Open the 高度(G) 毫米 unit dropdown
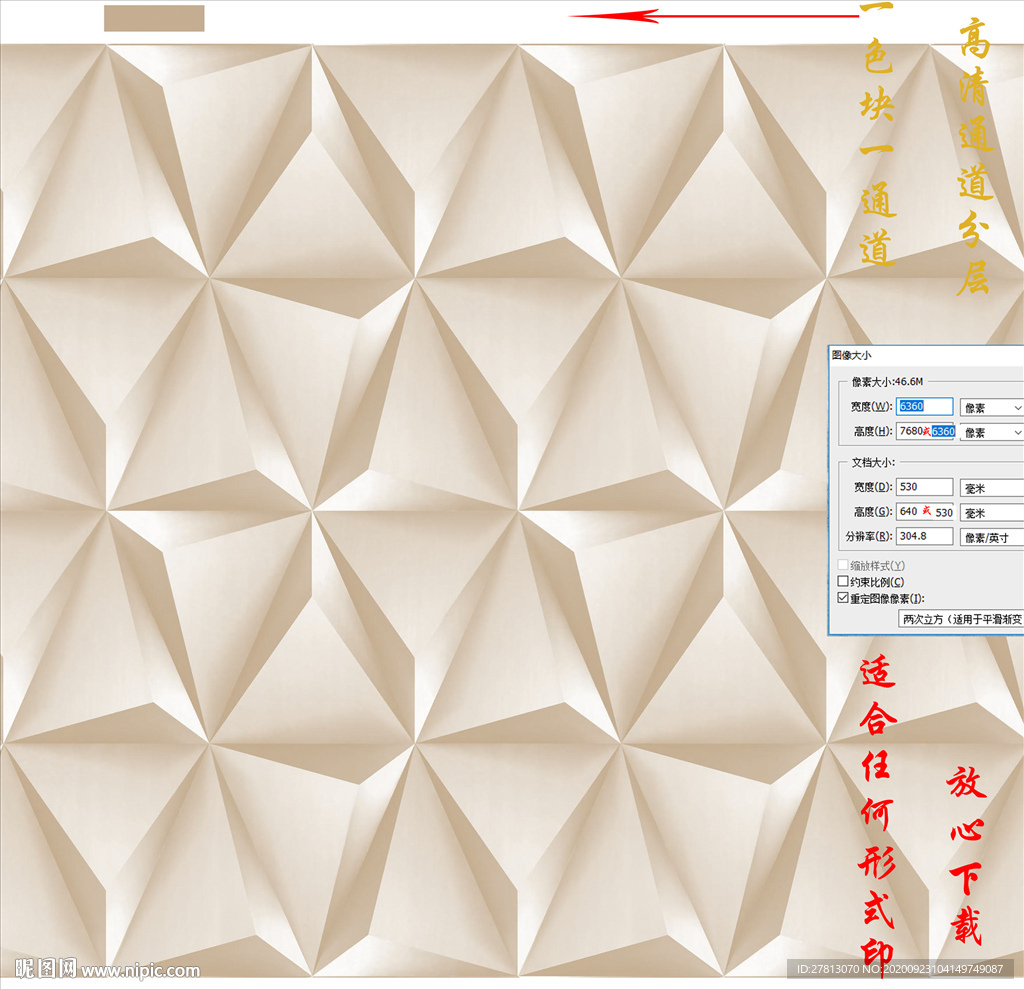This screenshot has width=1024, height=989. point(991,513)
